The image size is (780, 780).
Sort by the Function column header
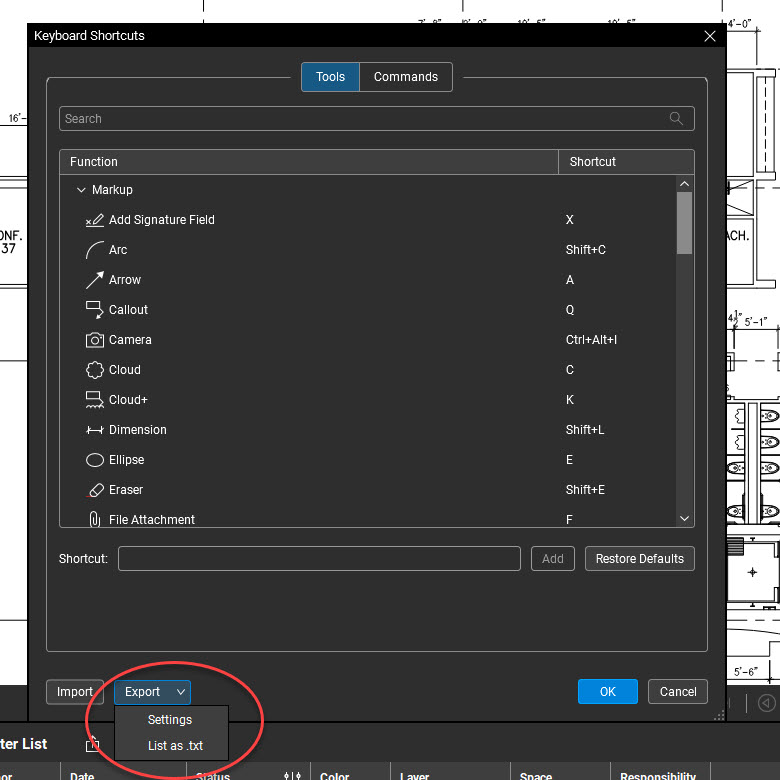click(309, 162)
